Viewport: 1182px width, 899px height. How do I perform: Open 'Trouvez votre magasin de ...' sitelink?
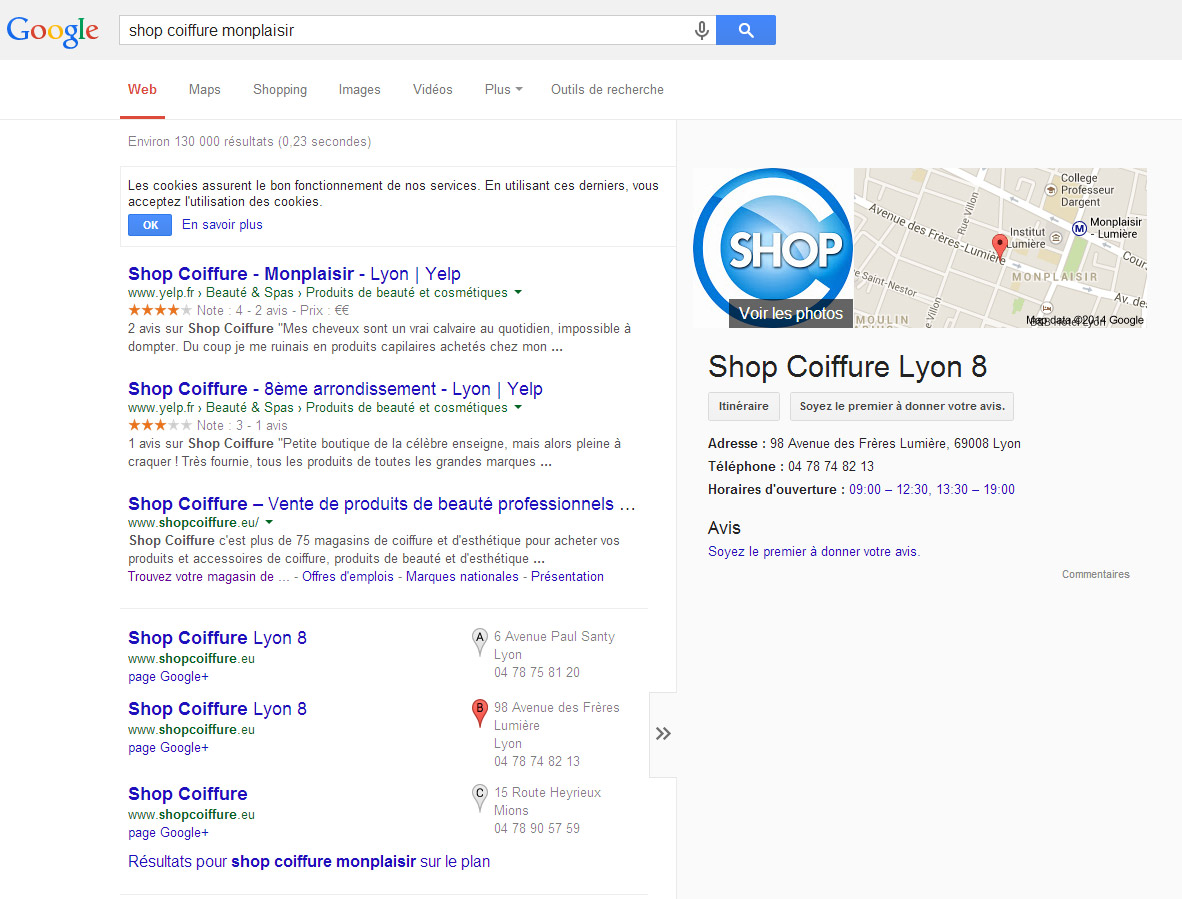(x=209, y=576)
